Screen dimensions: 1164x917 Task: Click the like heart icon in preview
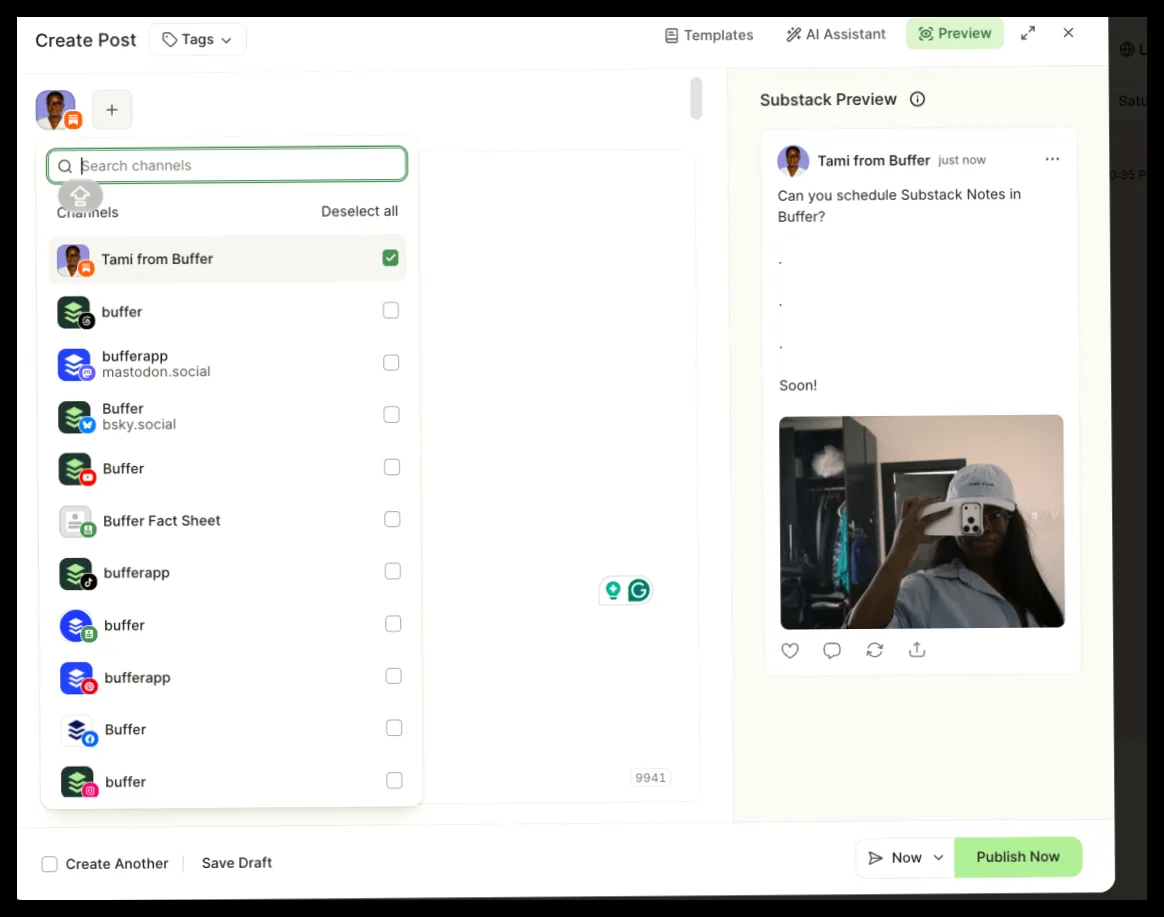[790, 650]
